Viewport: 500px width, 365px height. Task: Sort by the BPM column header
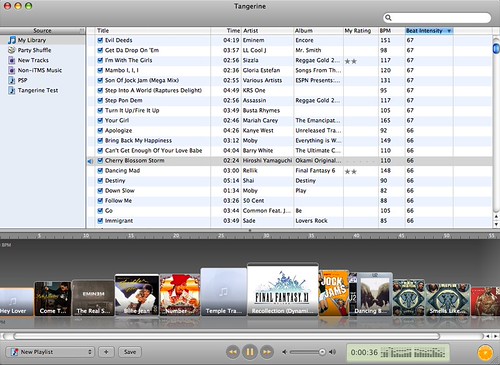coord(392,31)
